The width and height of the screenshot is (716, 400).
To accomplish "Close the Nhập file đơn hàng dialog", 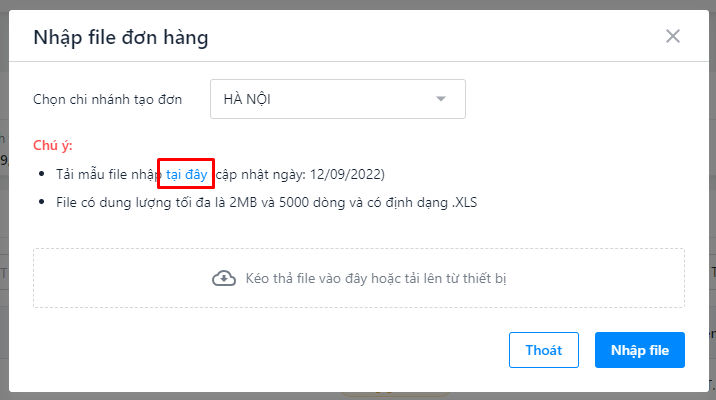I will (x=673, y=36).
